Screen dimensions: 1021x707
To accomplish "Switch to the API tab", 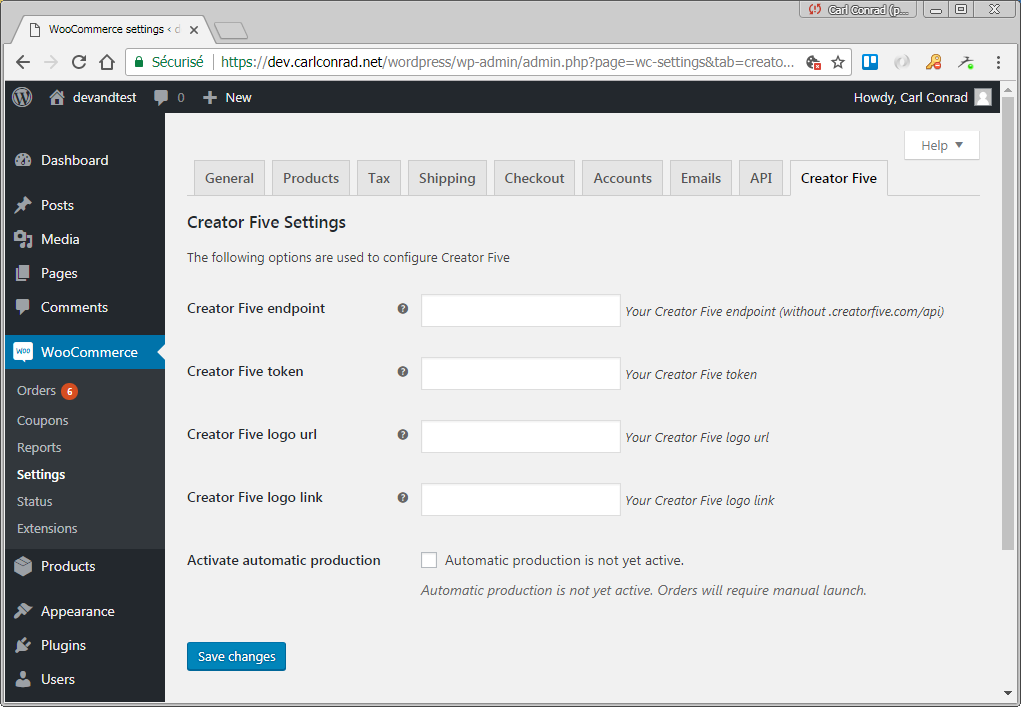I will click(x=761, y=178).
